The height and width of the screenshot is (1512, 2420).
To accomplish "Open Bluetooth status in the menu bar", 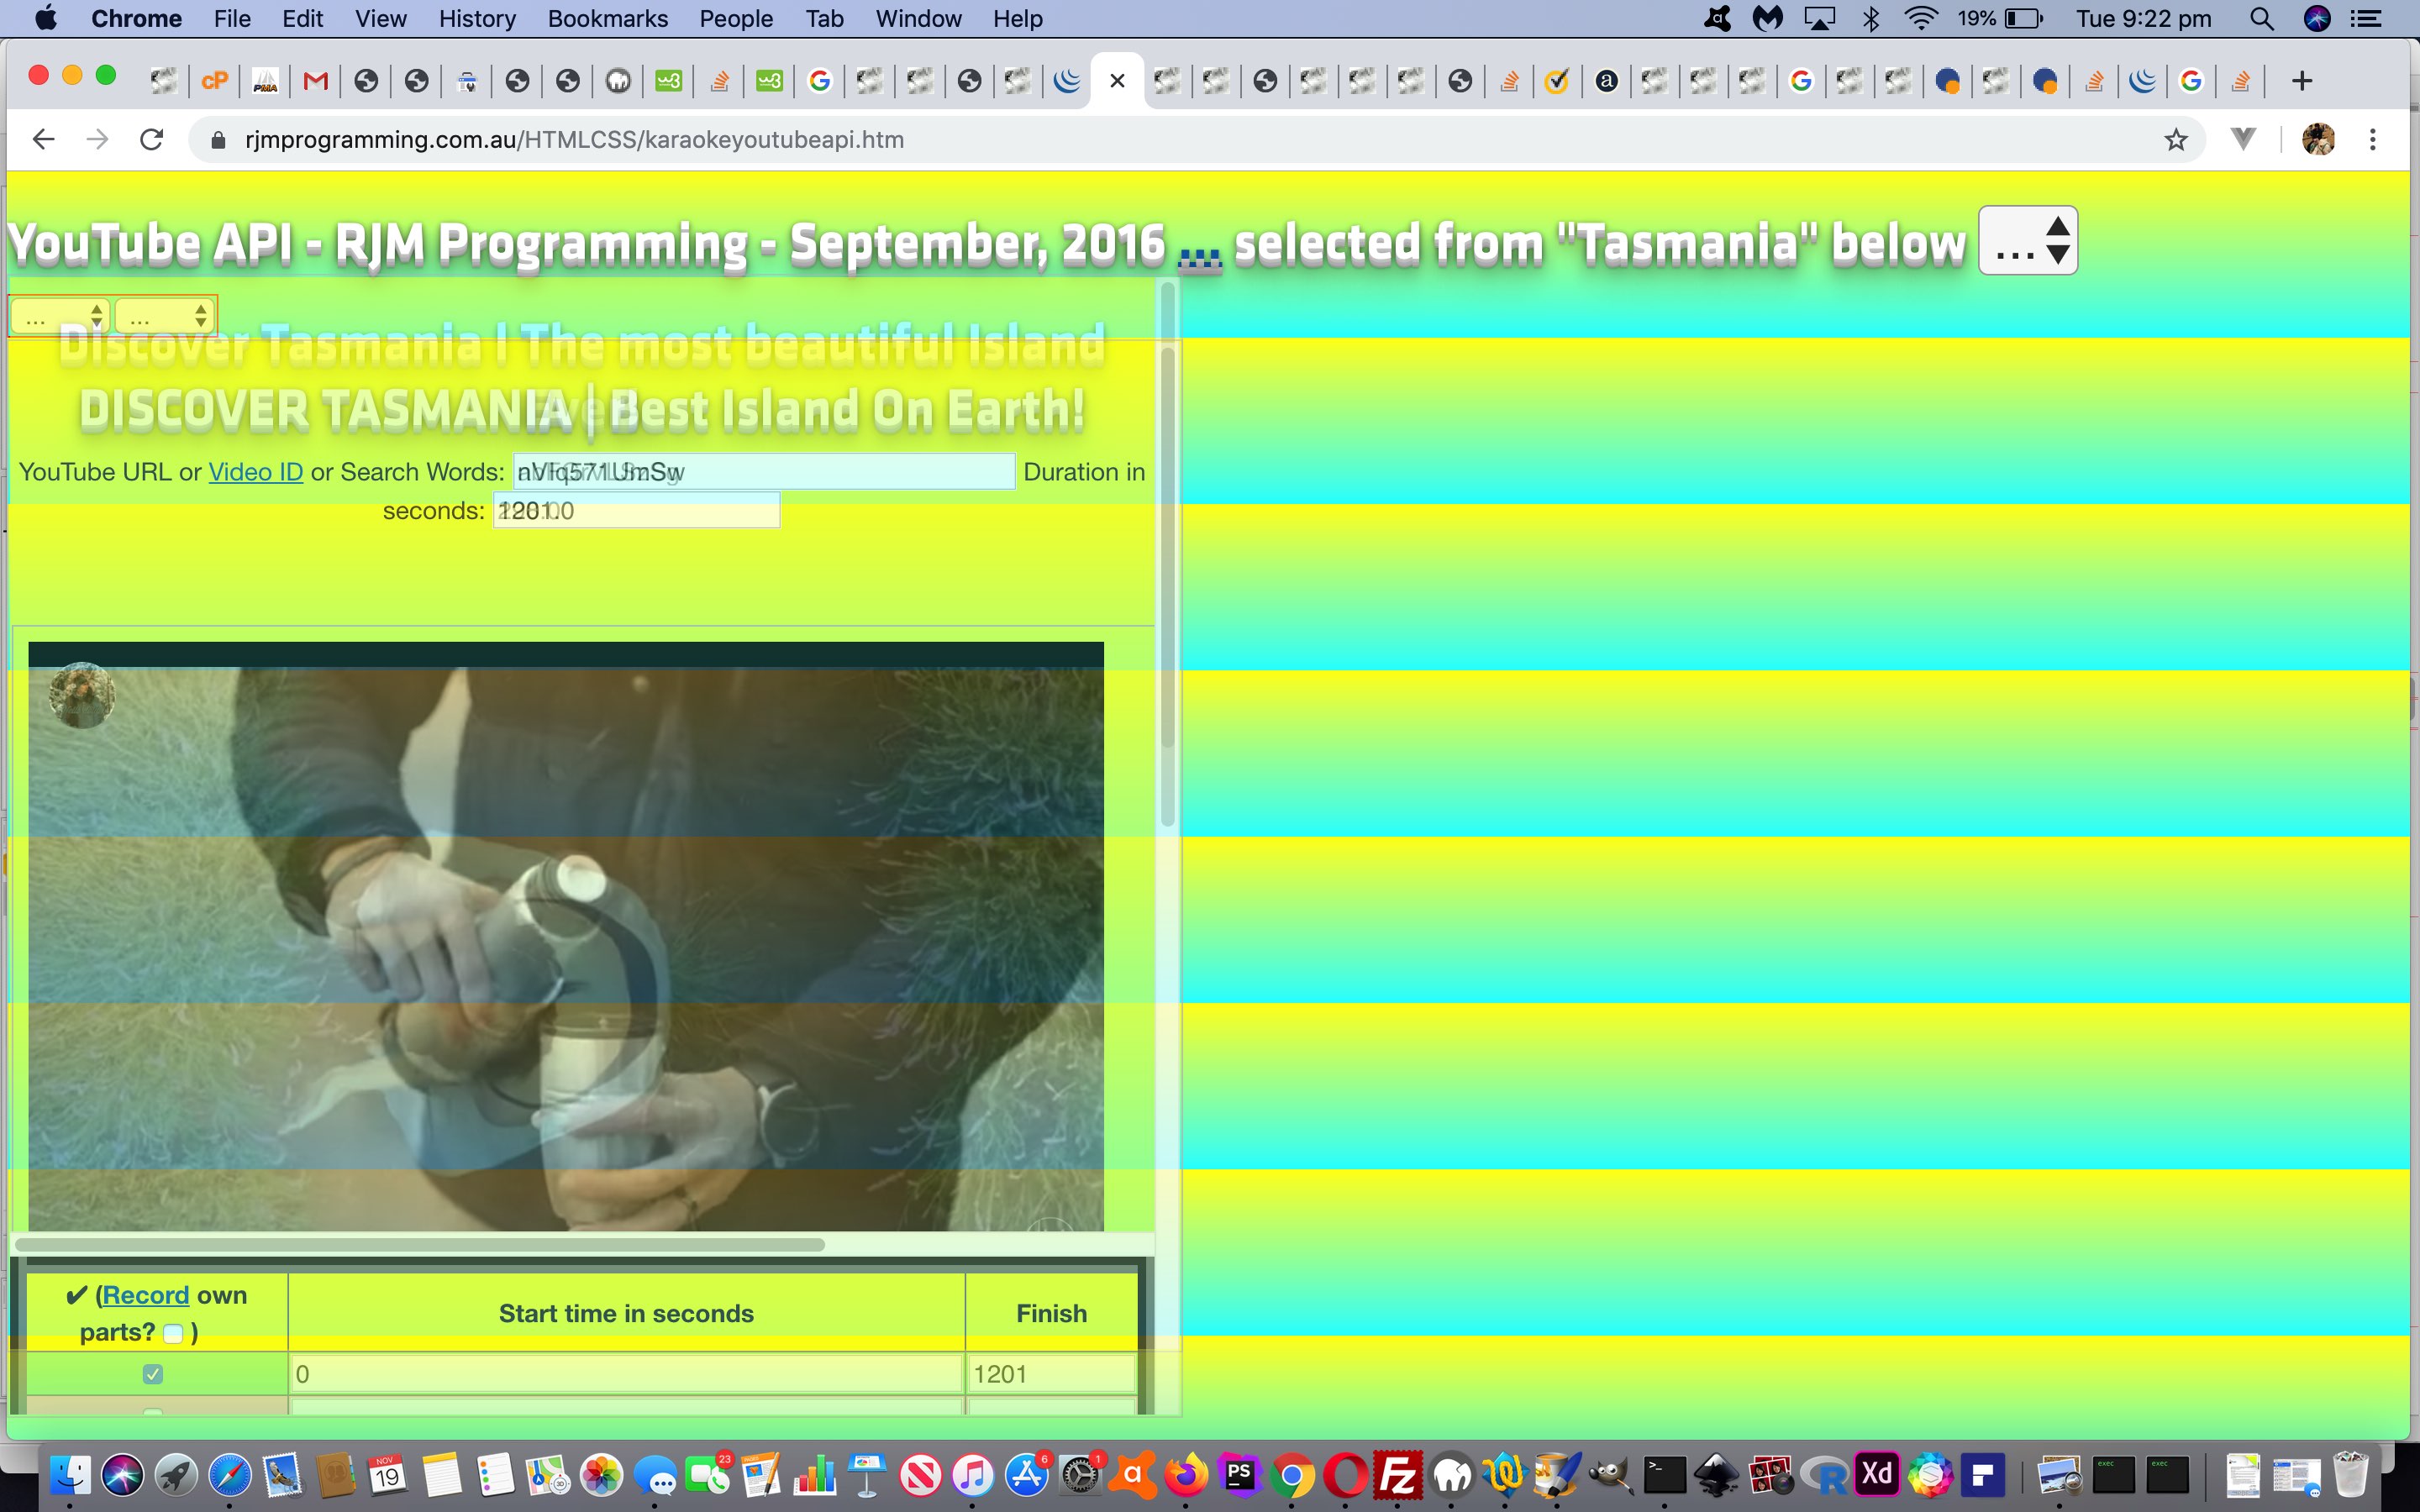I will tap(1871, 18).
